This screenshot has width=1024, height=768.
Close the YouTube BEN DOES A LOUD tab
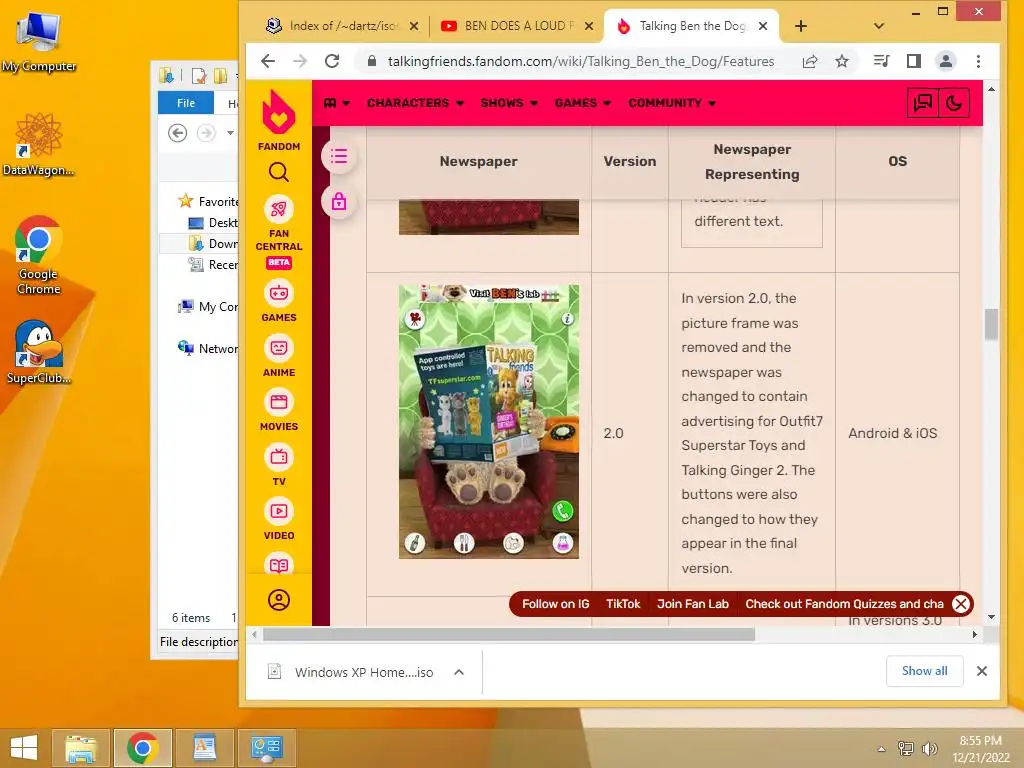[x=589, y=26]
